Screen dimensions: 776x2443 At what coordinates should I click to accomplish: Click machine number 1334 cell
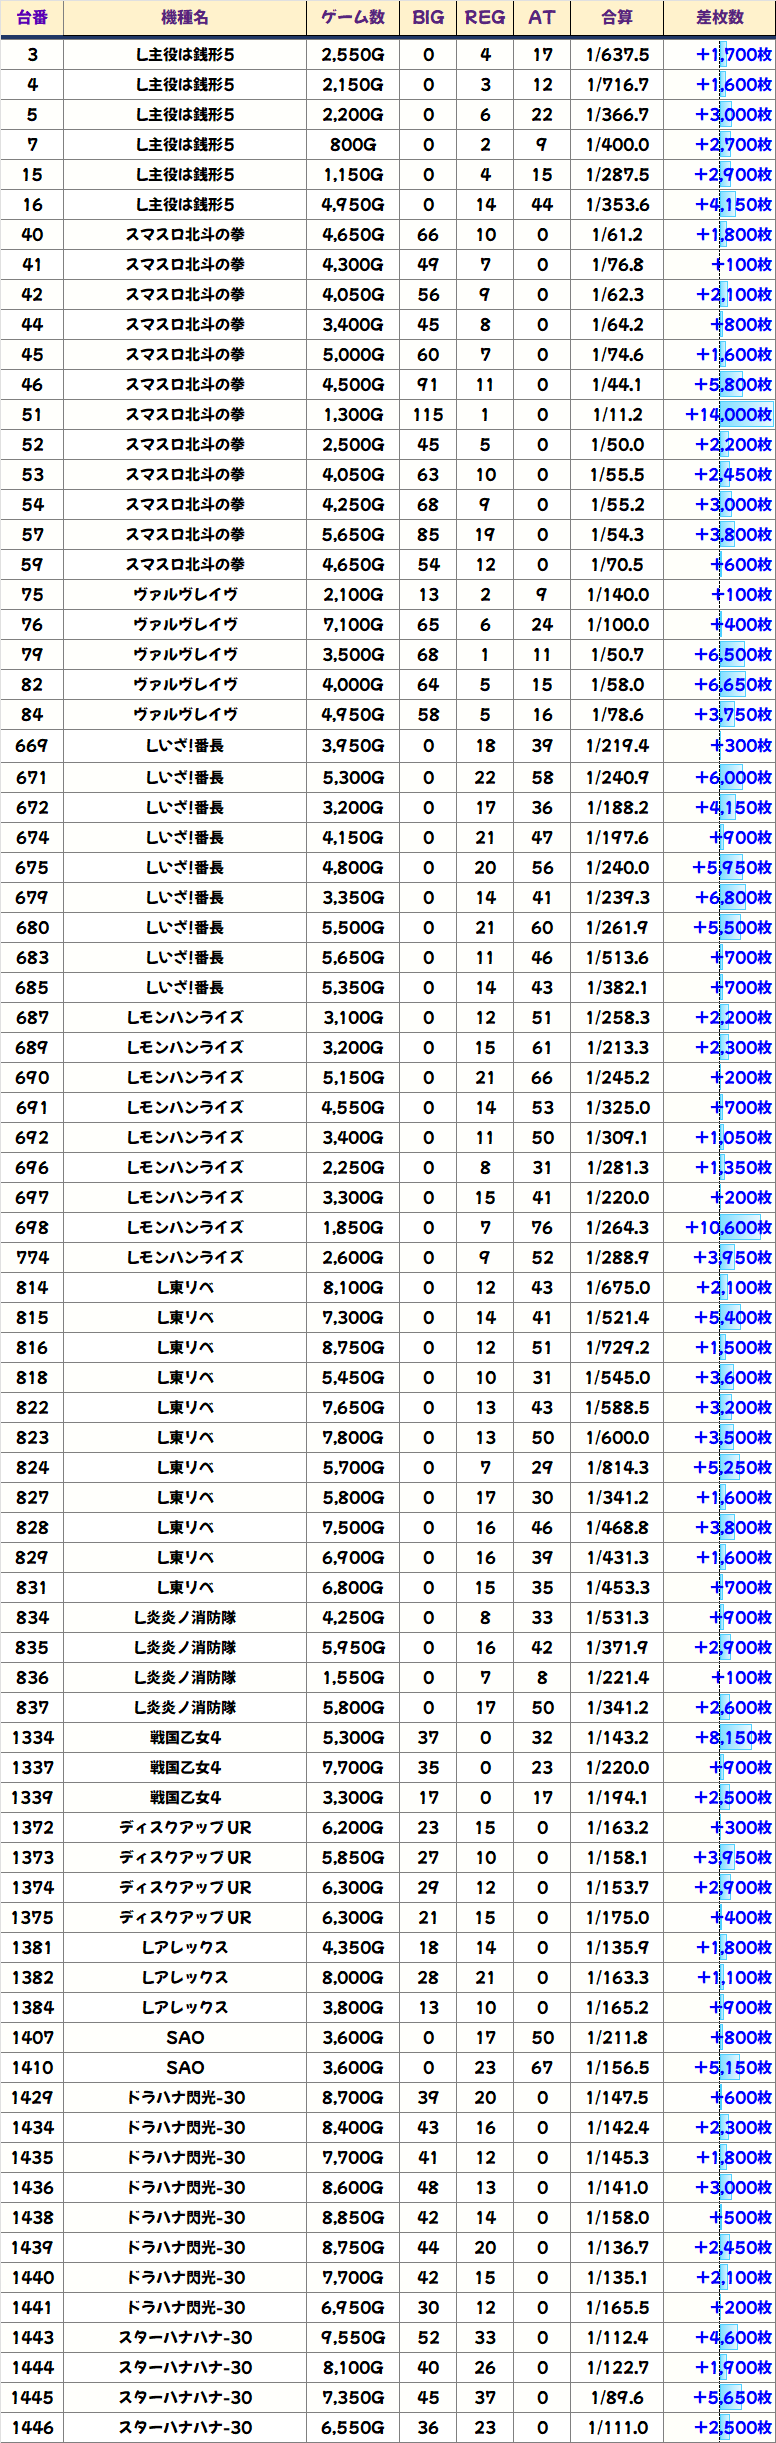tap(32, 1738)
